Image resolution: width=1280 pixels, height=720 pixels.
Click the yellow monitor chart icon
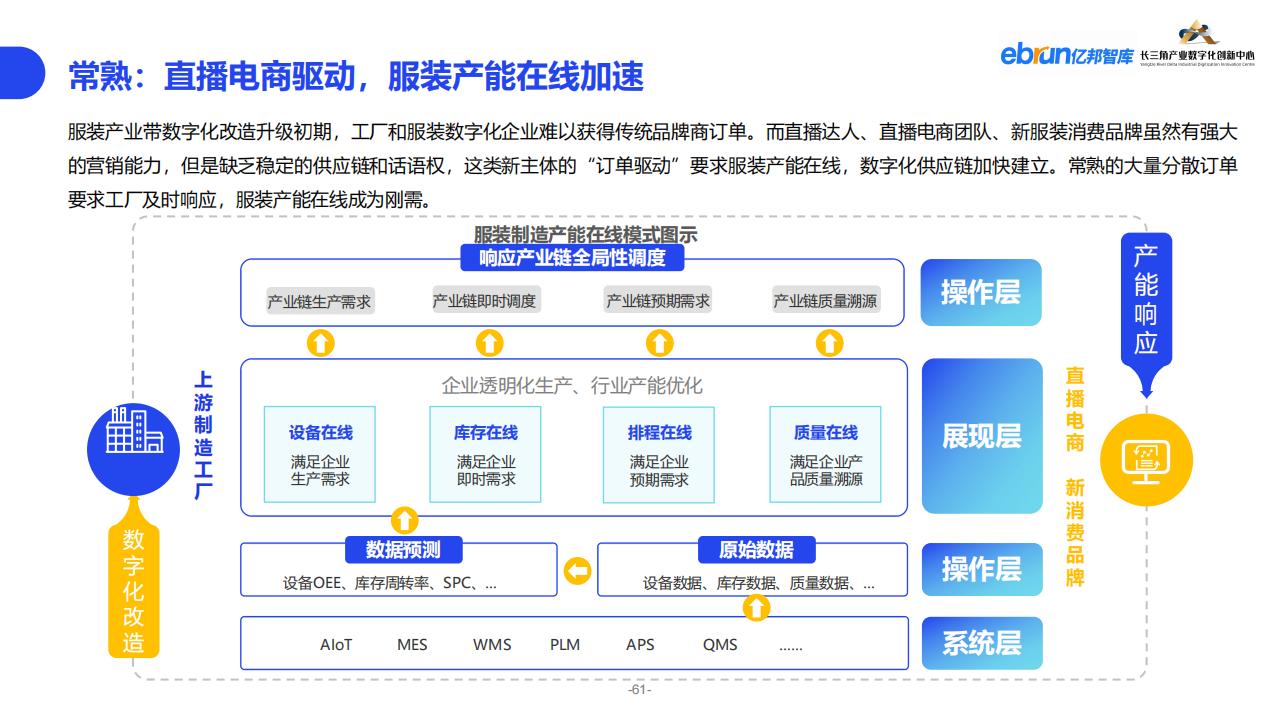click(1146, 462)
